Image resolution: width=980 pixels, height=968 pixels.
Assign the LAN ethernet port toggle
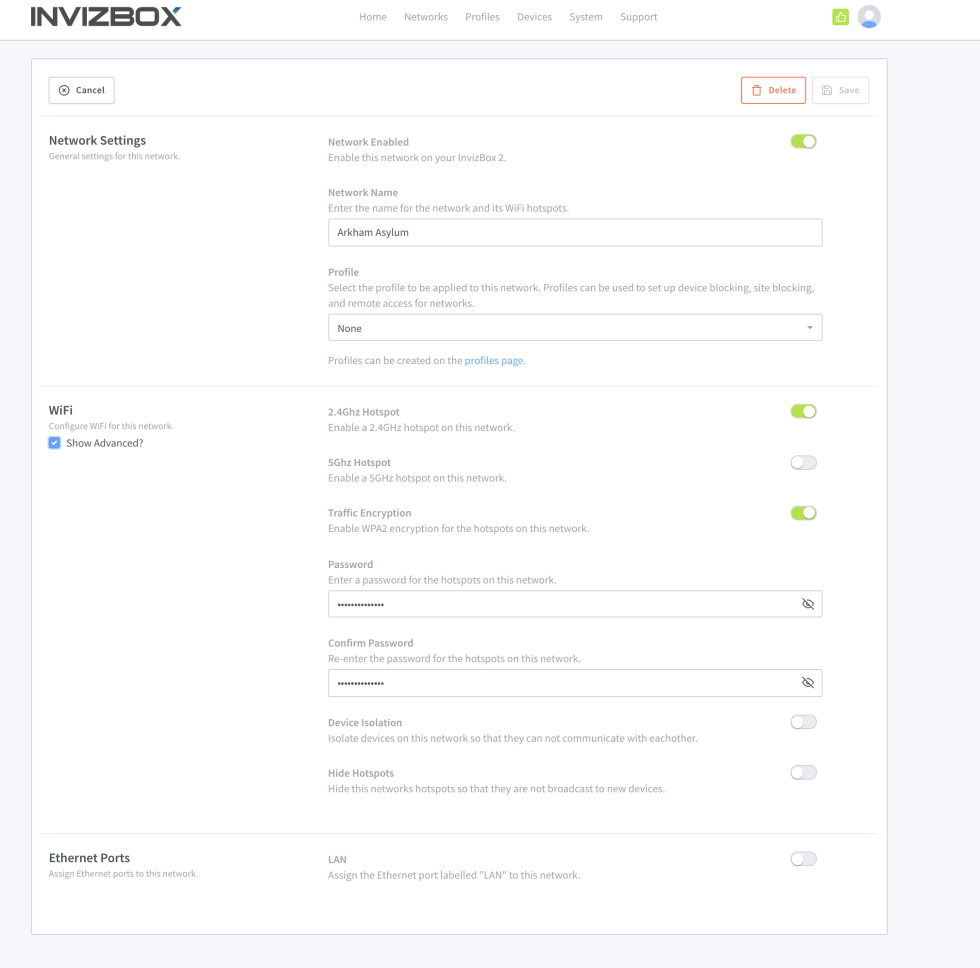(803, 858)
